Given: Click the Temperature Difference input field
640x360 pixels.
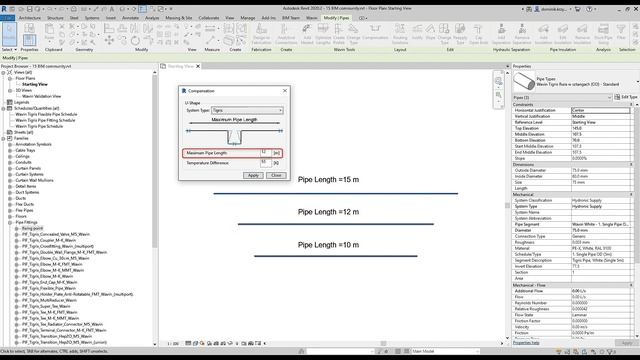Looking at the screenshot, I should coord(266,163).
